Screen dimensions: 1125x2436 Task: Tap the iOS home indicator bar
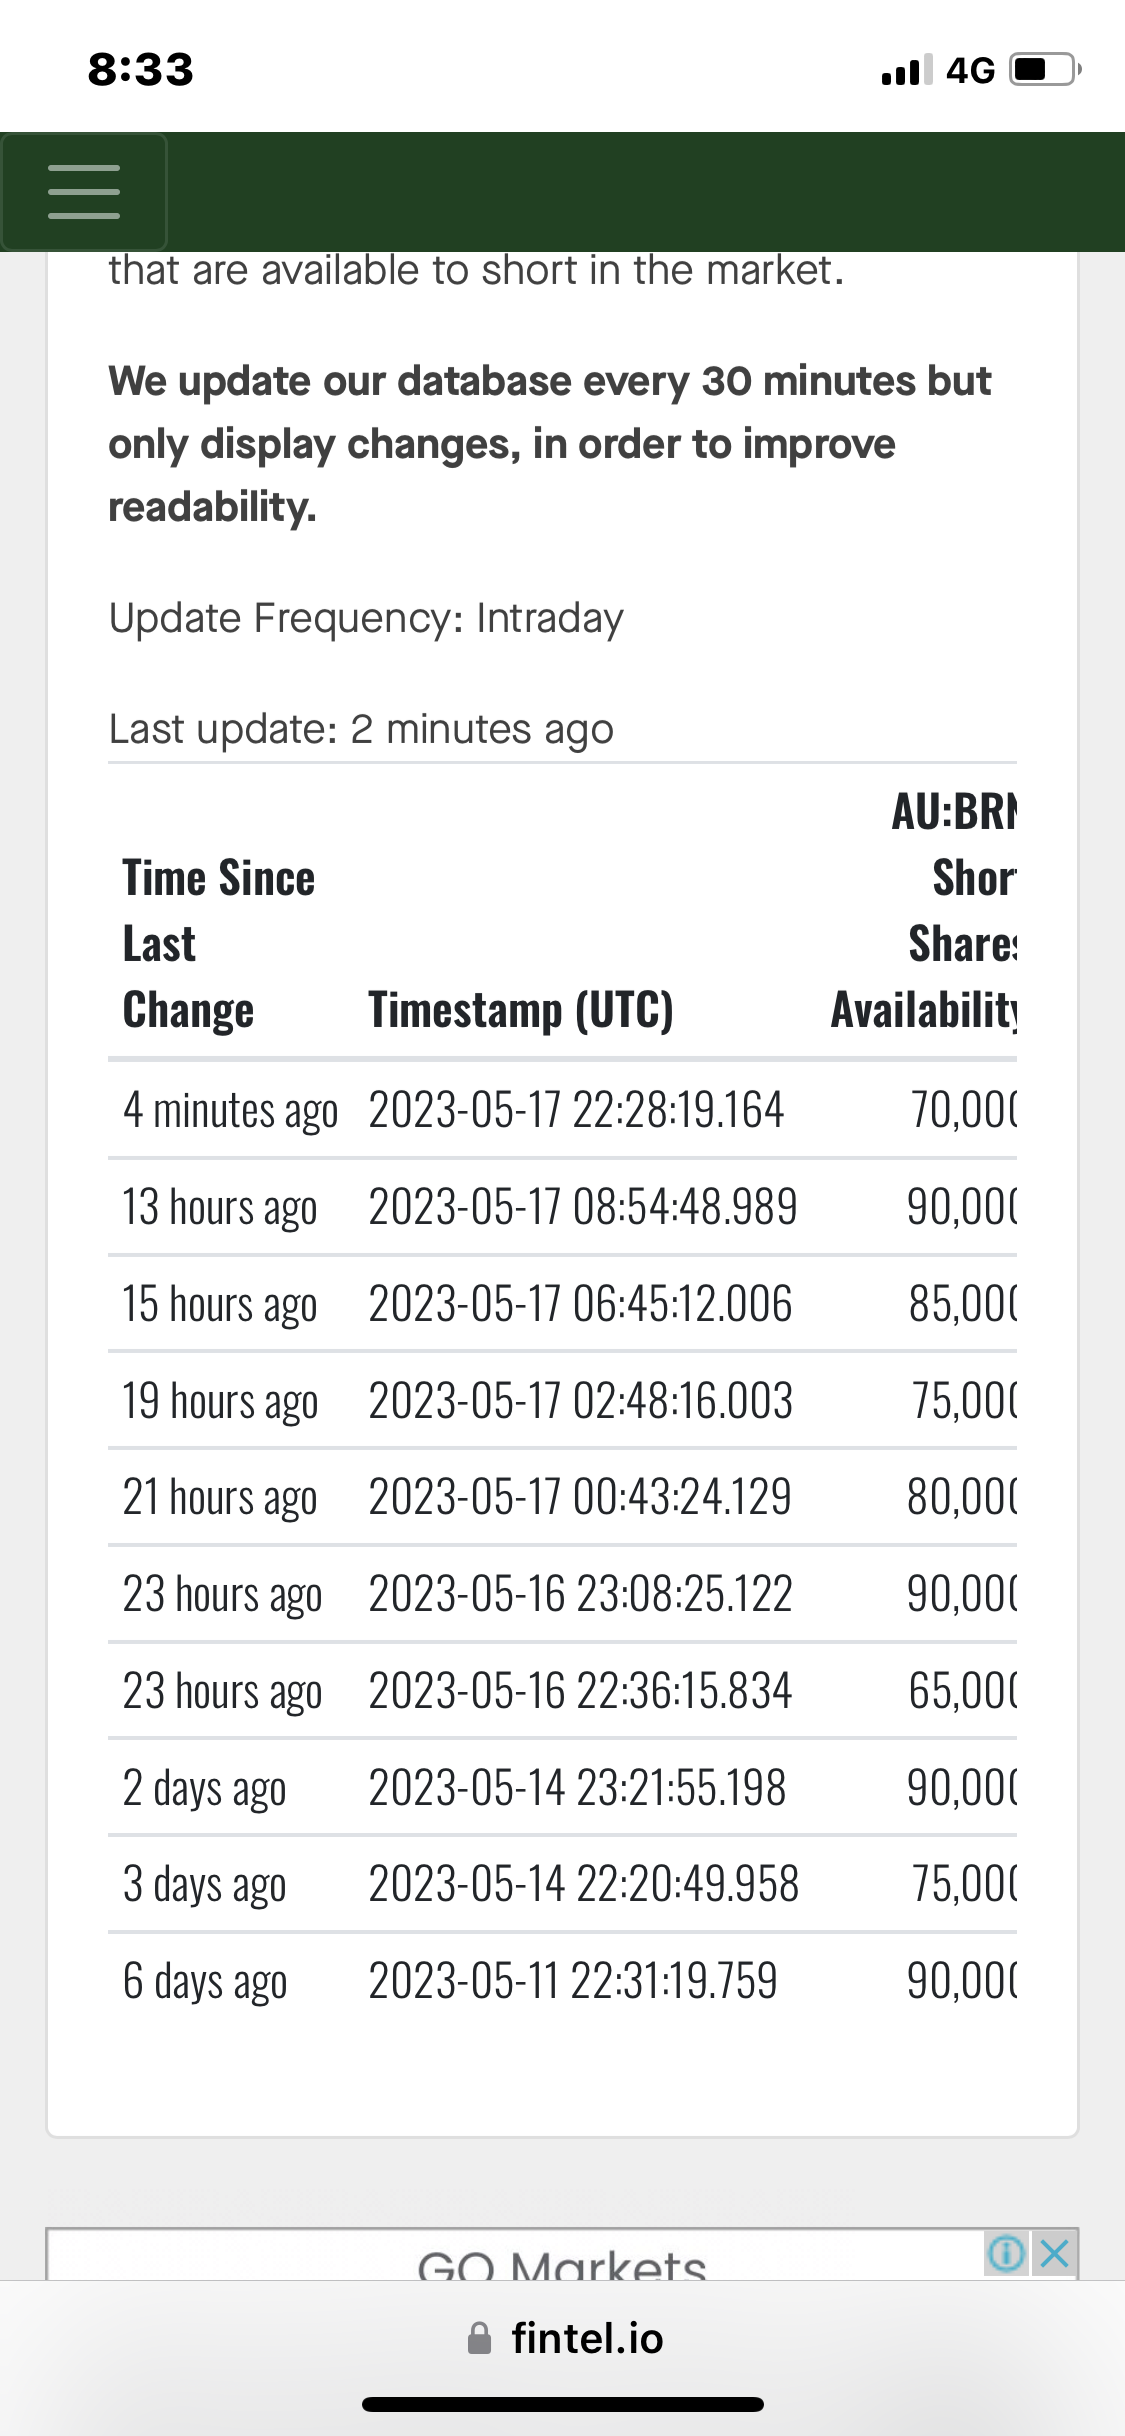pos(563,2404)
